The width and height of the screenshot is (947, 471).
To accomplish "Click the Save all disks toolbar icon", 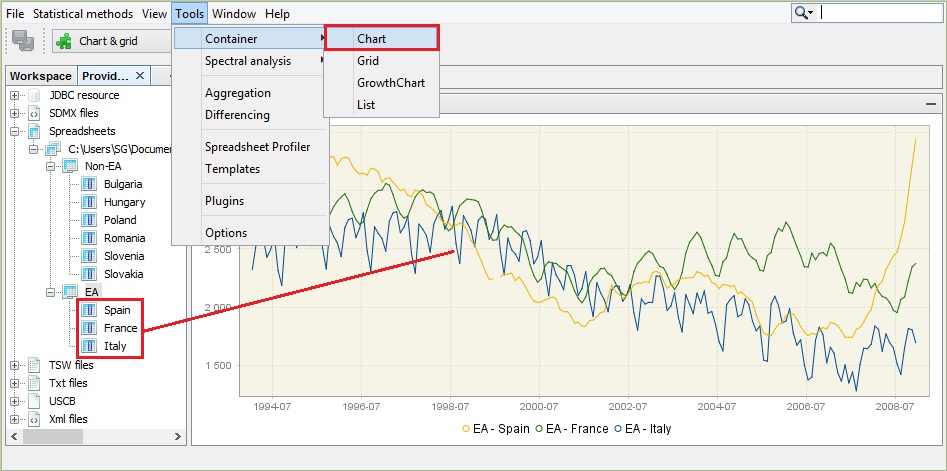I will pos(23,41).
